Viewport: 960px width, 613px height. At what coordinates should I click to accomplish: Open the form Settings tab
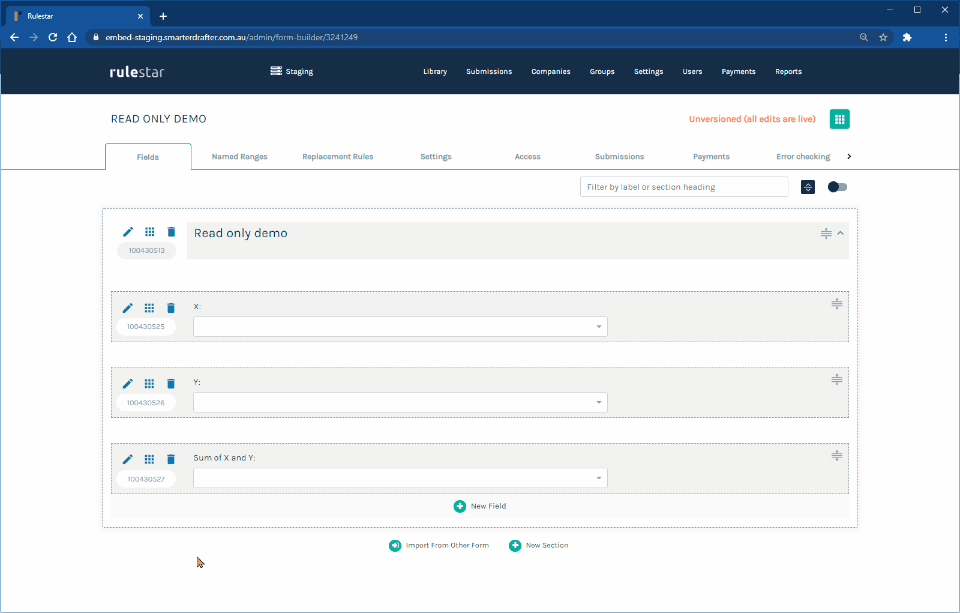click(x=436, y=157)
